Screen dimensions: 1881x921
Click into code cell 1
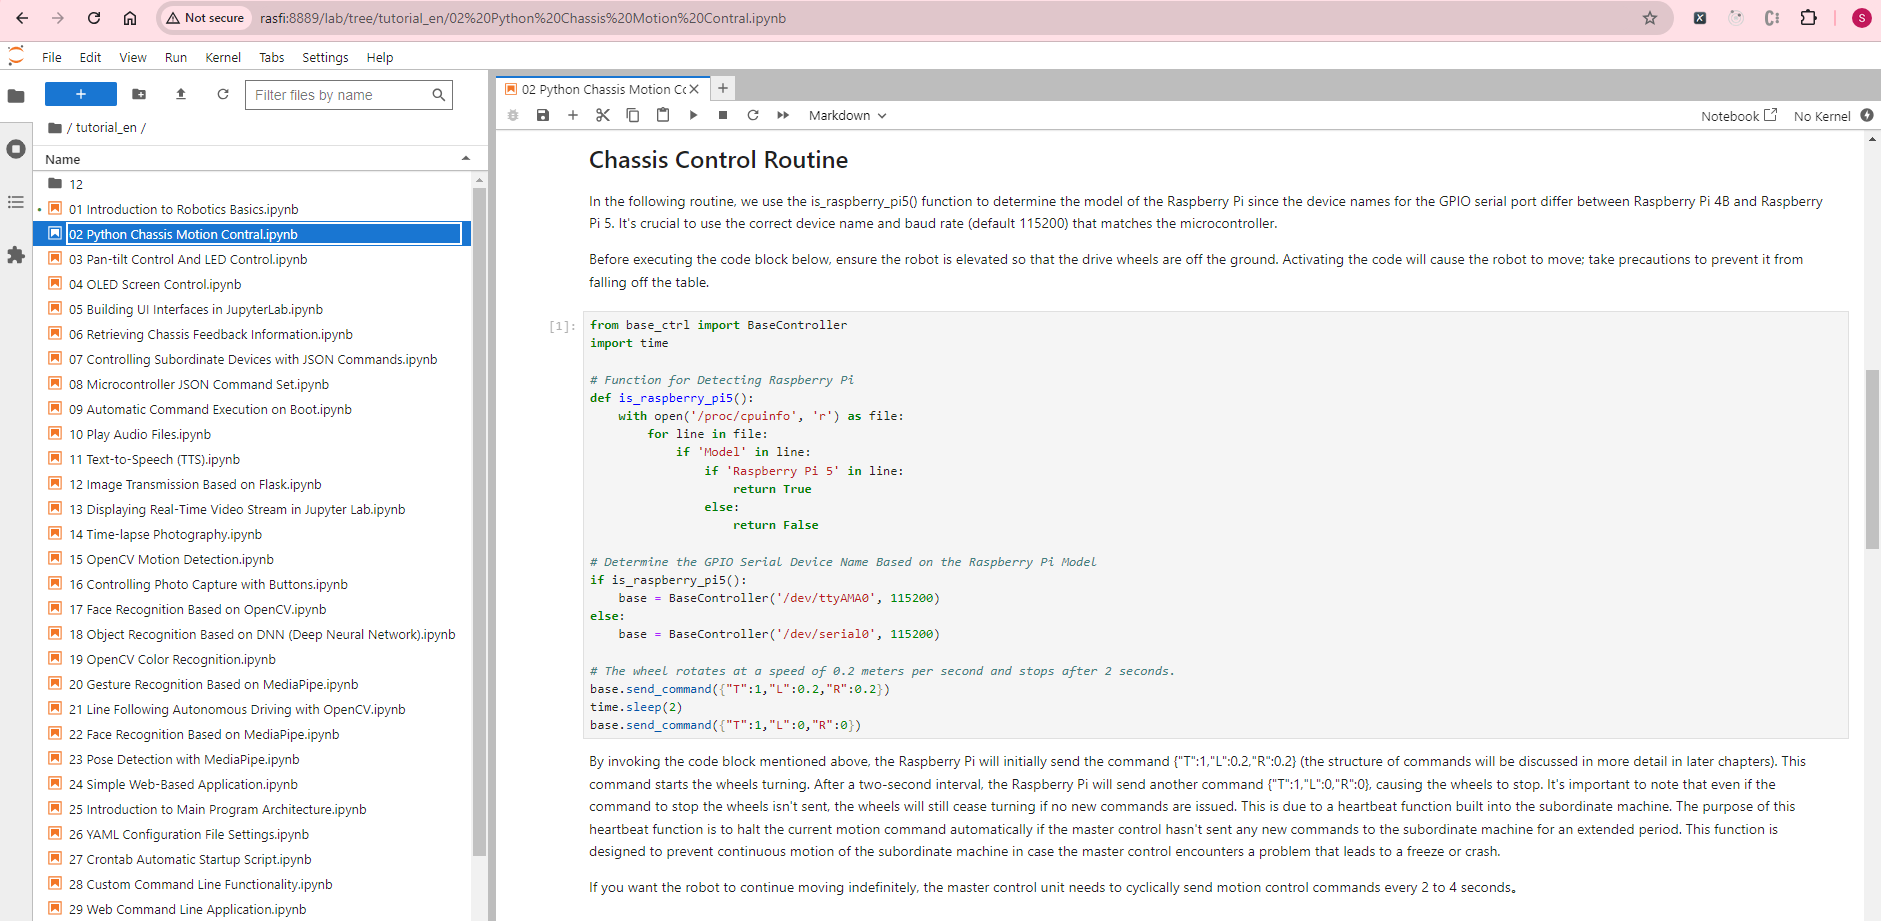[1218, 525]
